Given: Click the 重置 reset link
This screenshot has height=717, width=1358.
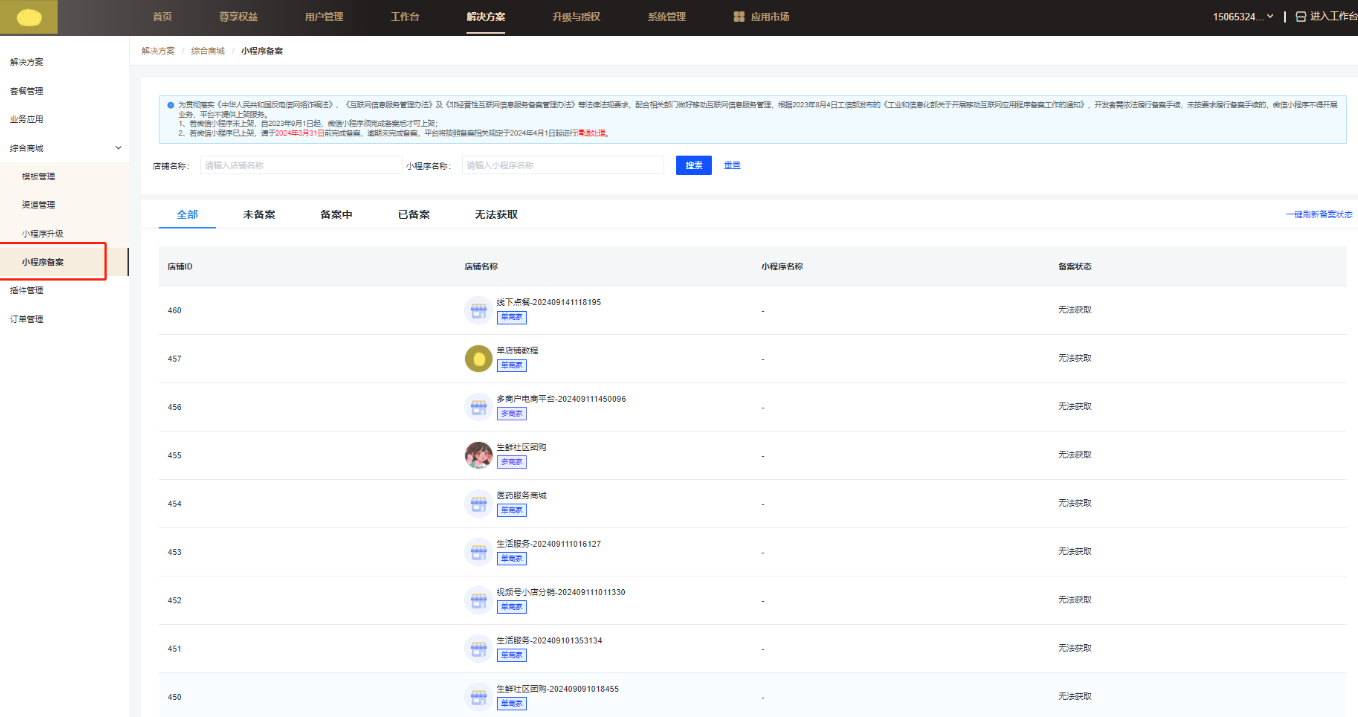Looking at the screenshot, I should [732, 165].
